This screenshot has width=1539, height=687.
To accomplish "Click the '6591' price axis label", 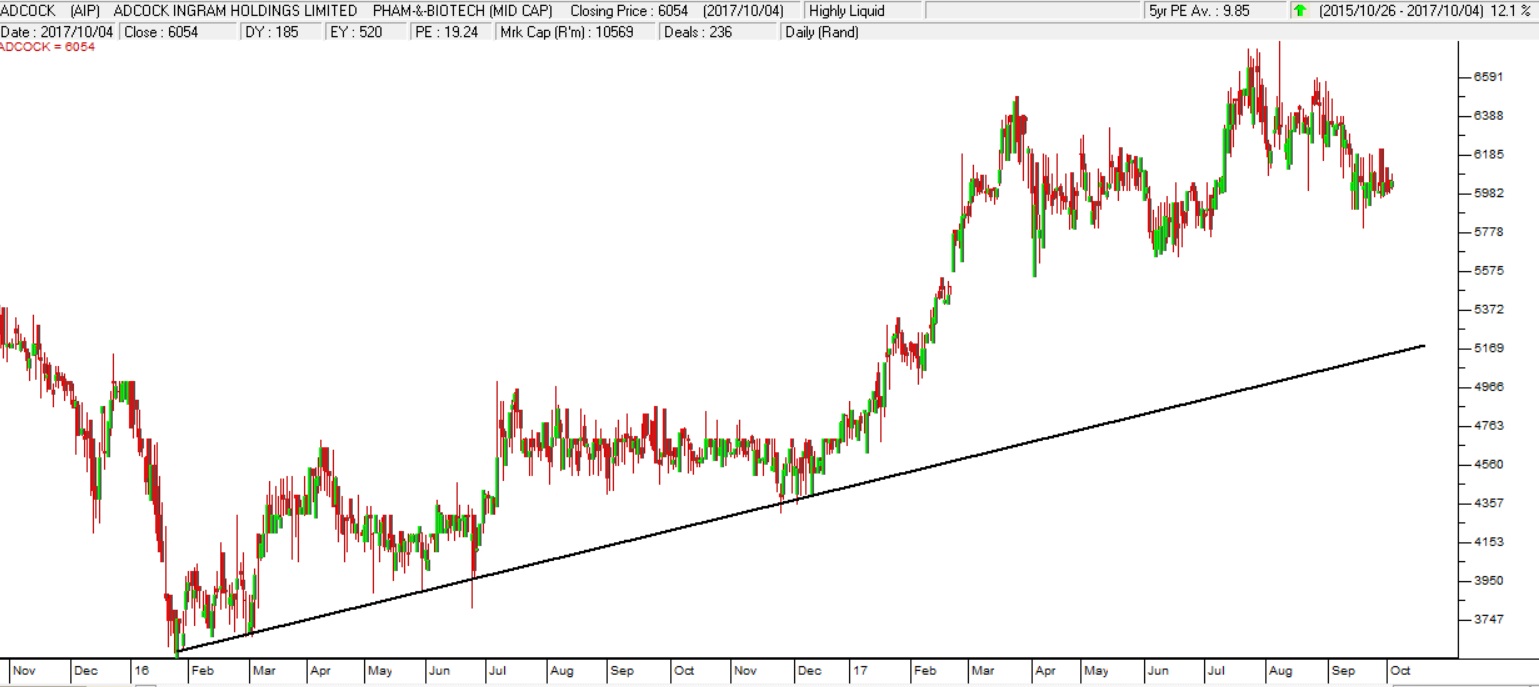I will tap(1488, 77).
